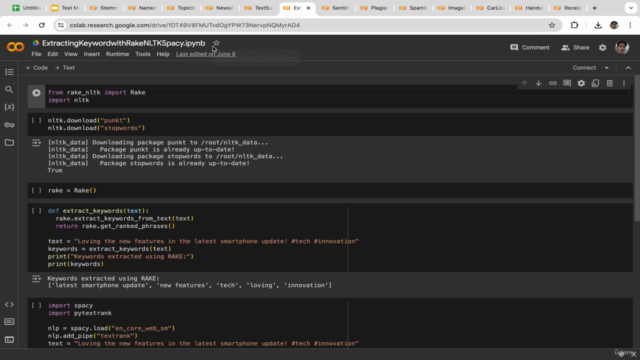The image size is (640, 360).
Task: Expand the Connect options dropdown arrow
Action: point(607,68)
